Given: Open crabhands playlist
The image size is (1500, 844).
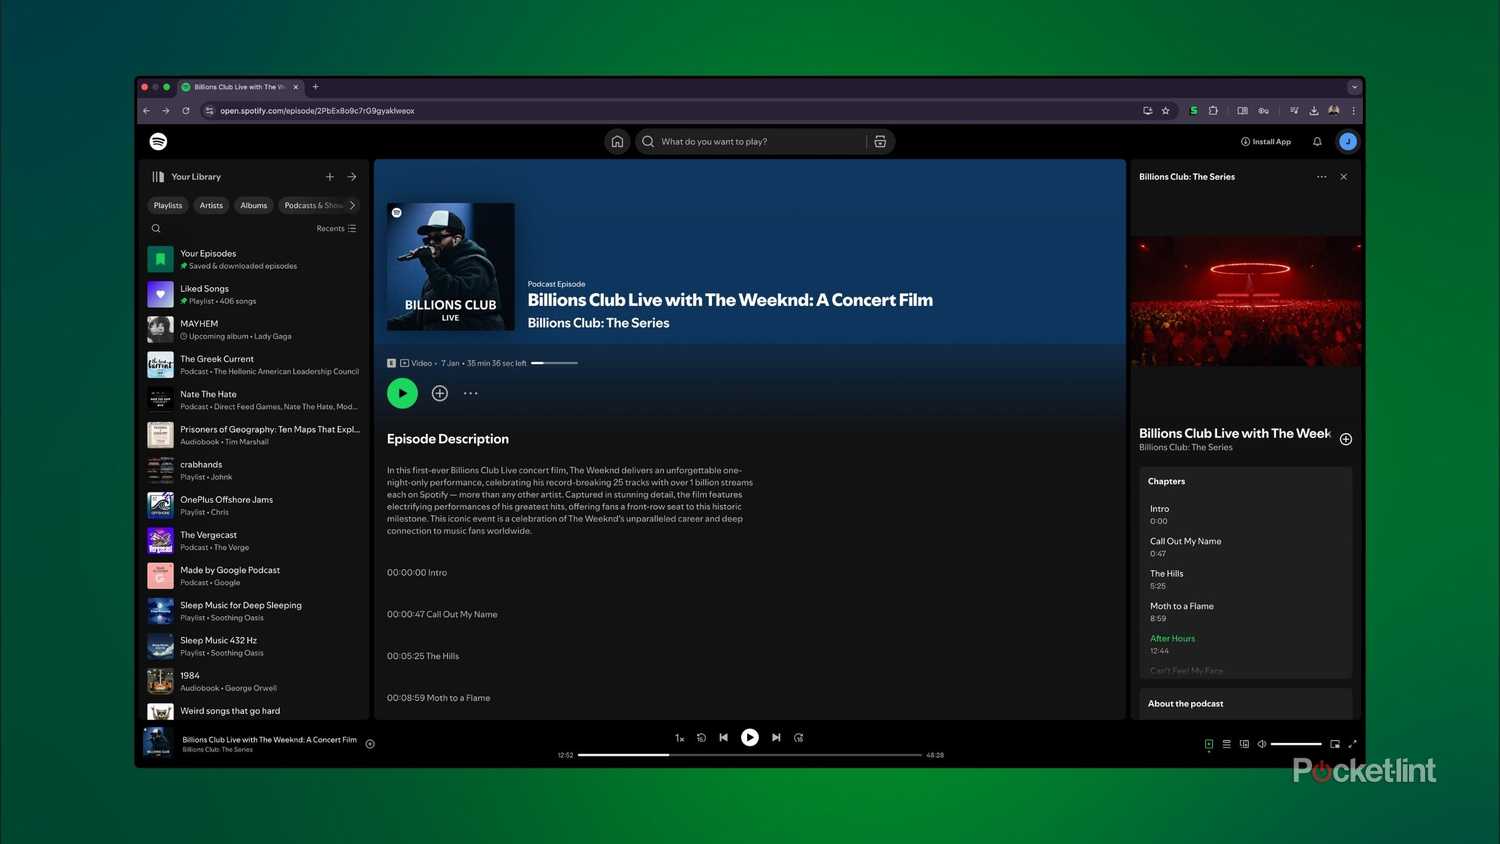Looking at the screenshot, I should click(254, 470).
